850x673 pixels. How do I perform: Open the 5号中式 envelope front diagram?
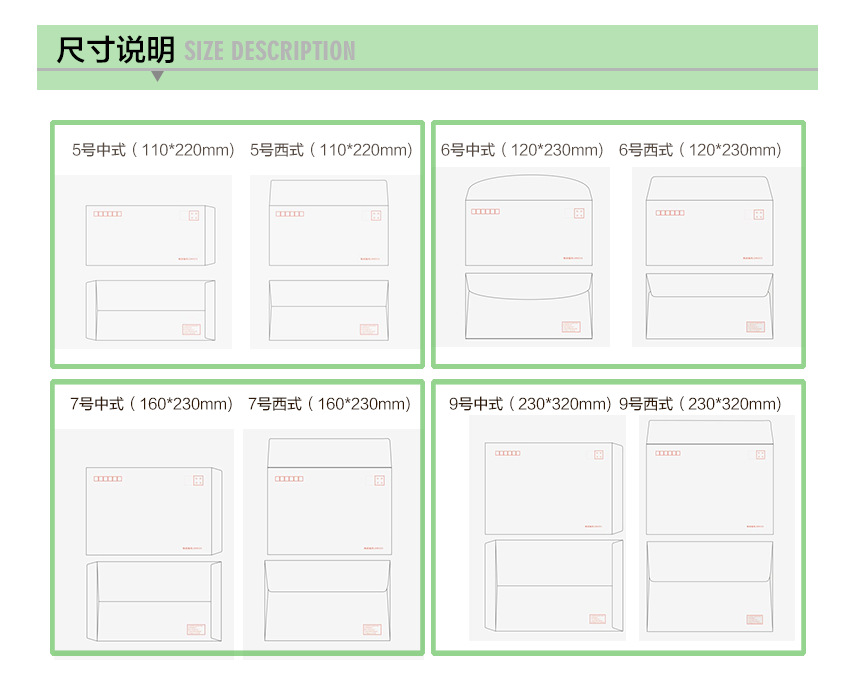[150, 235]
